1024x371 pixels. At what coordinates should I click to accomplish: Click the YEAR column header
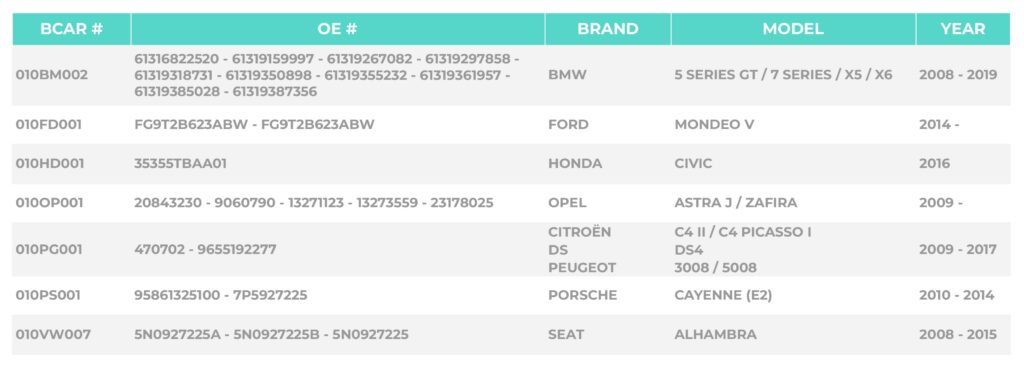point(963,29)
